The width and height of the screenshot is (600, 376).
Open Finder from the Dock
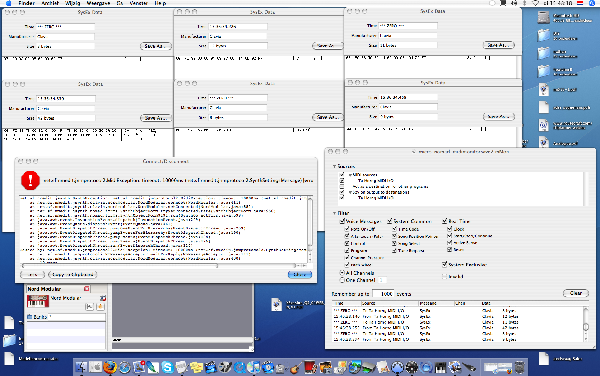click(82, 367)
